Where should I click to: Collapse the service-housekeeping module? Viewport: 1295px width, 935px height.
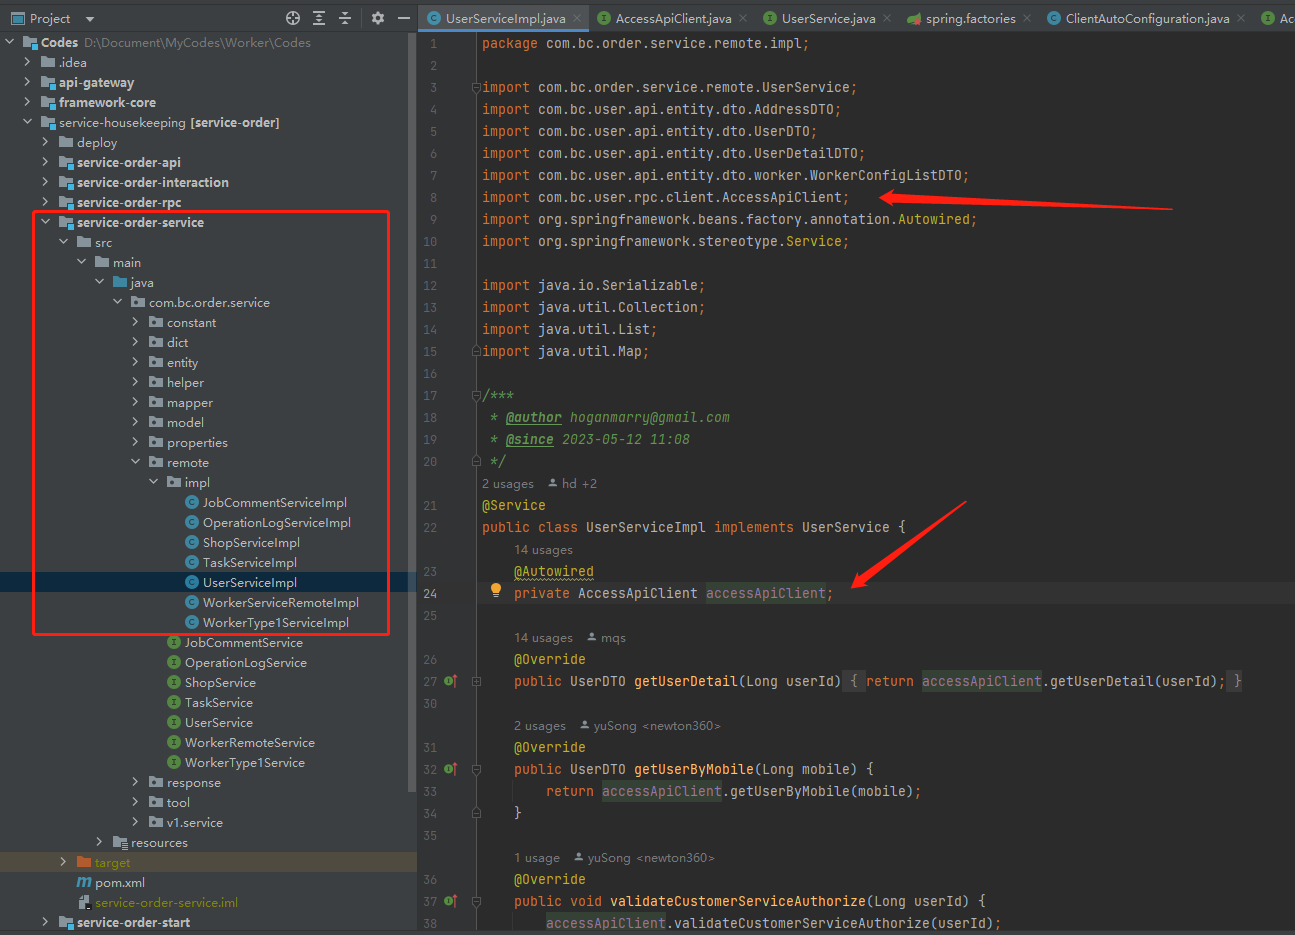pyautogui.click(x=28, y=122)
